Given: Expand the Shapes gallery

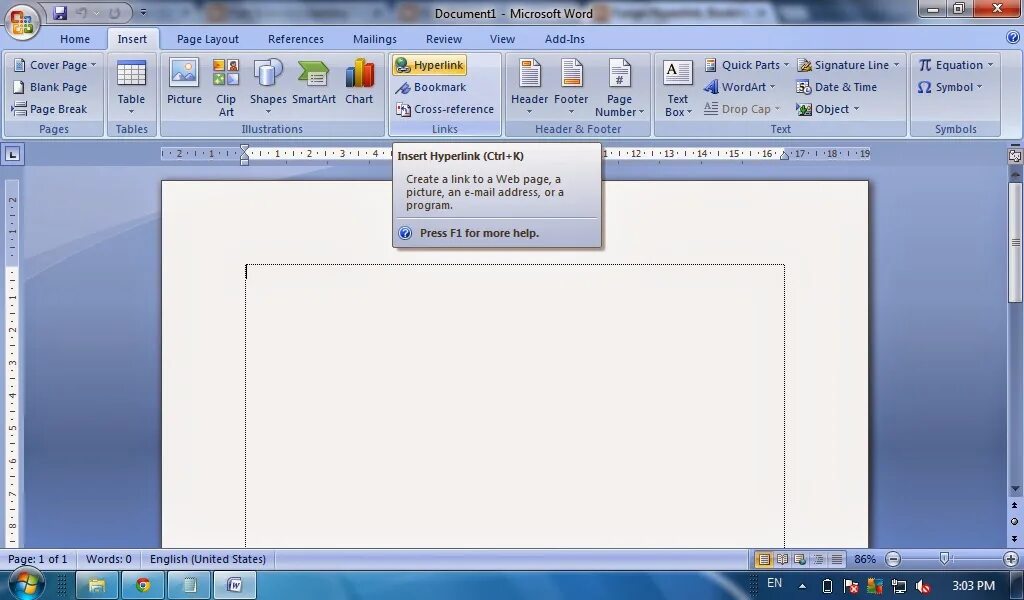Looking at the screenshot, I should click(x=268, y=87).
